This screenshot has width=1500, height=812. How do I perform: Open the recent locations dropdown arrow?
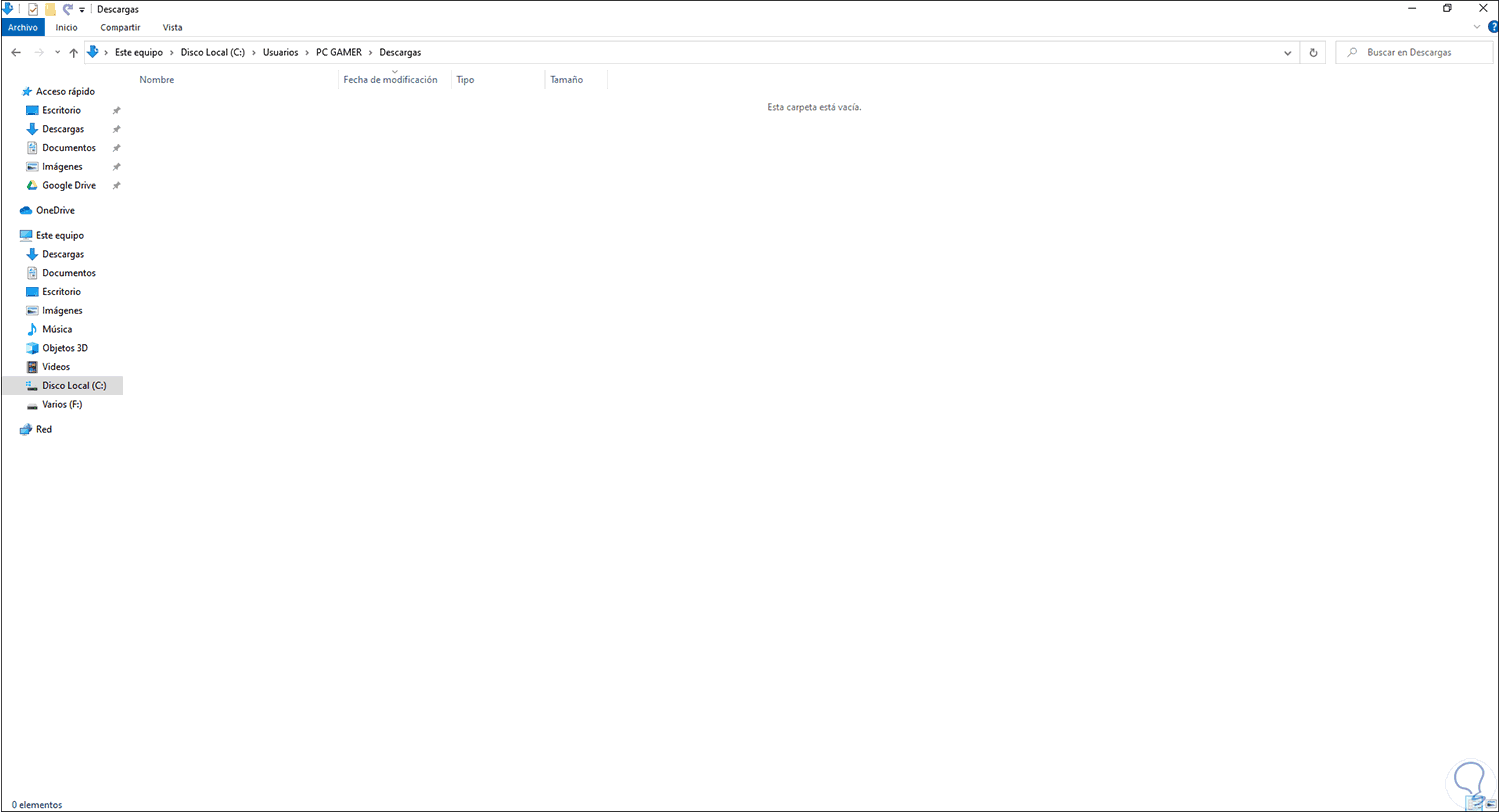pyautogui.click(x=57, y=52)
